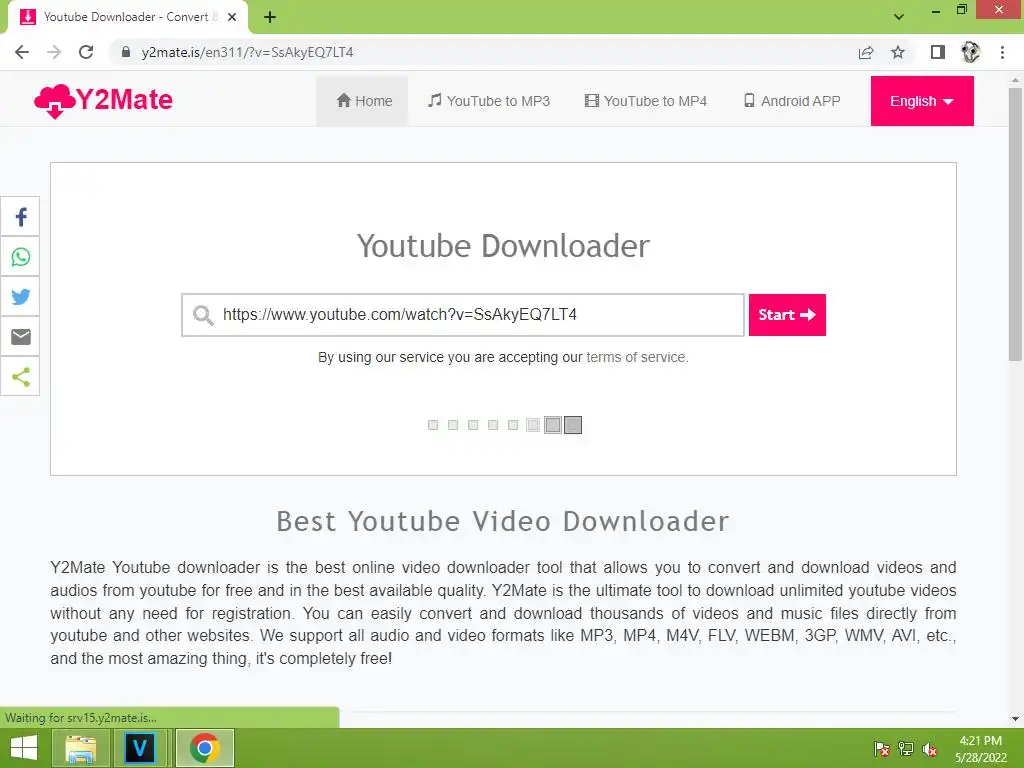
Task: Share via WhatsApp sidebar icon
Action: point(20,257)
